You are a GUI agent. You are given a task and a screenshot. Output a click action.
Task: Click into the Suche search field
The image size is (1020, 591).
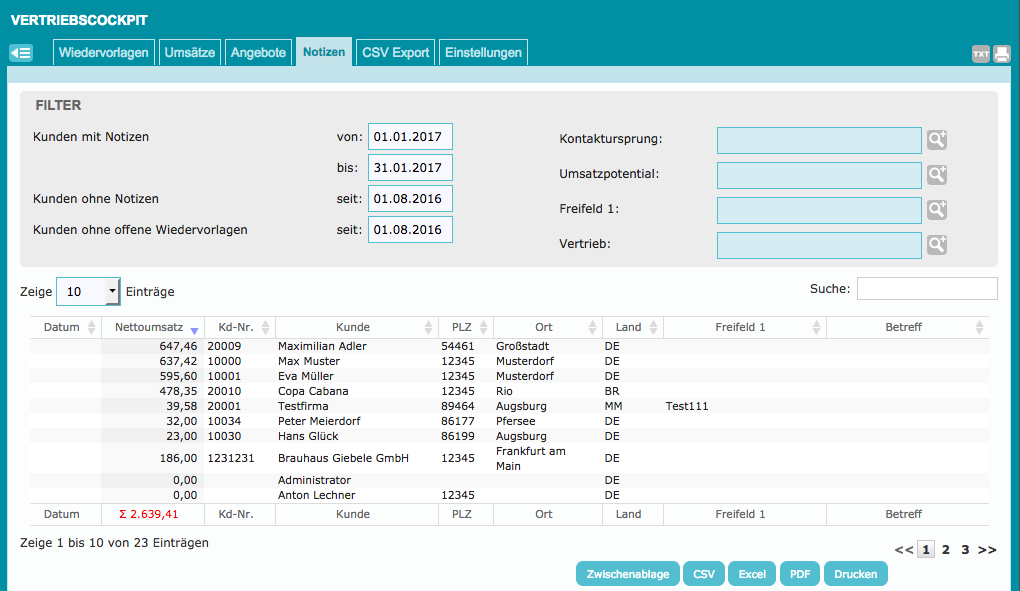coord(927,289)
